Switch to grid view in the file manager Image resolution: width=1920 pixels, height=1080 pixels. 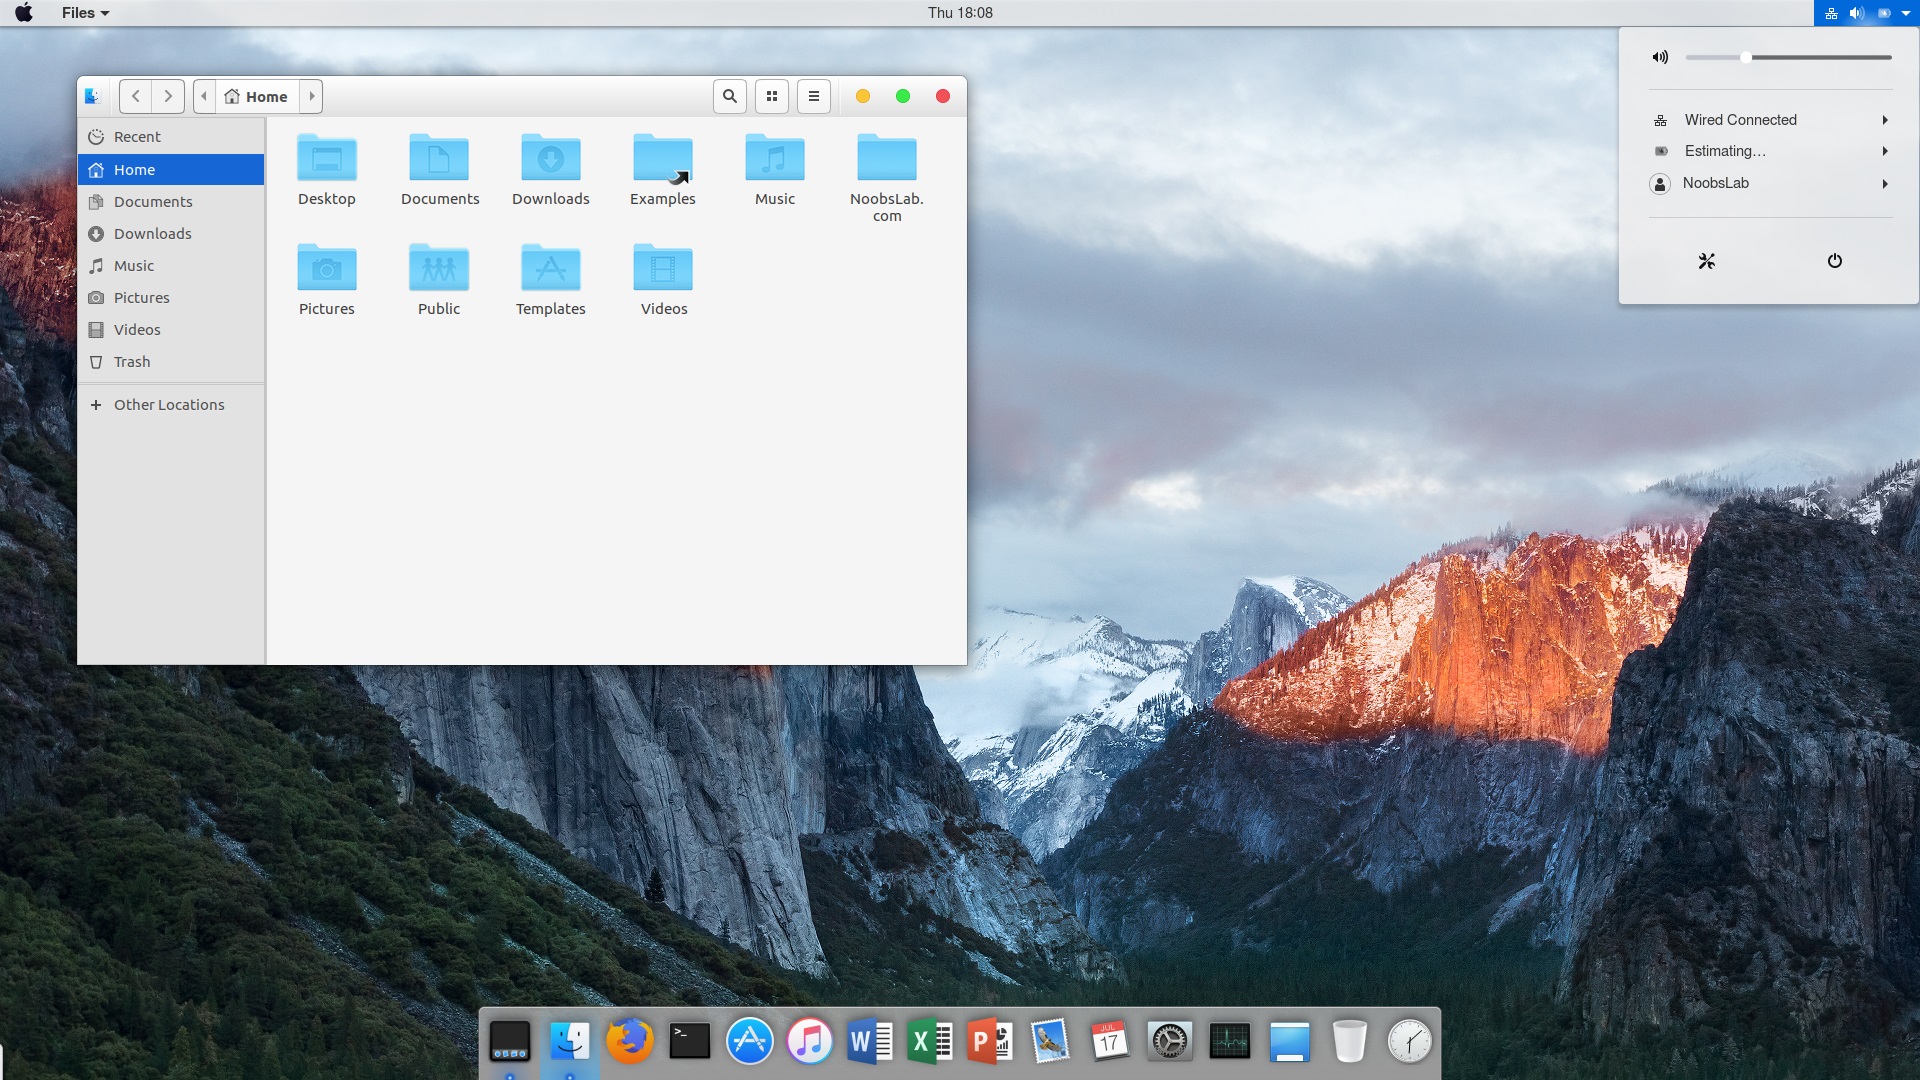pos(771,96)
